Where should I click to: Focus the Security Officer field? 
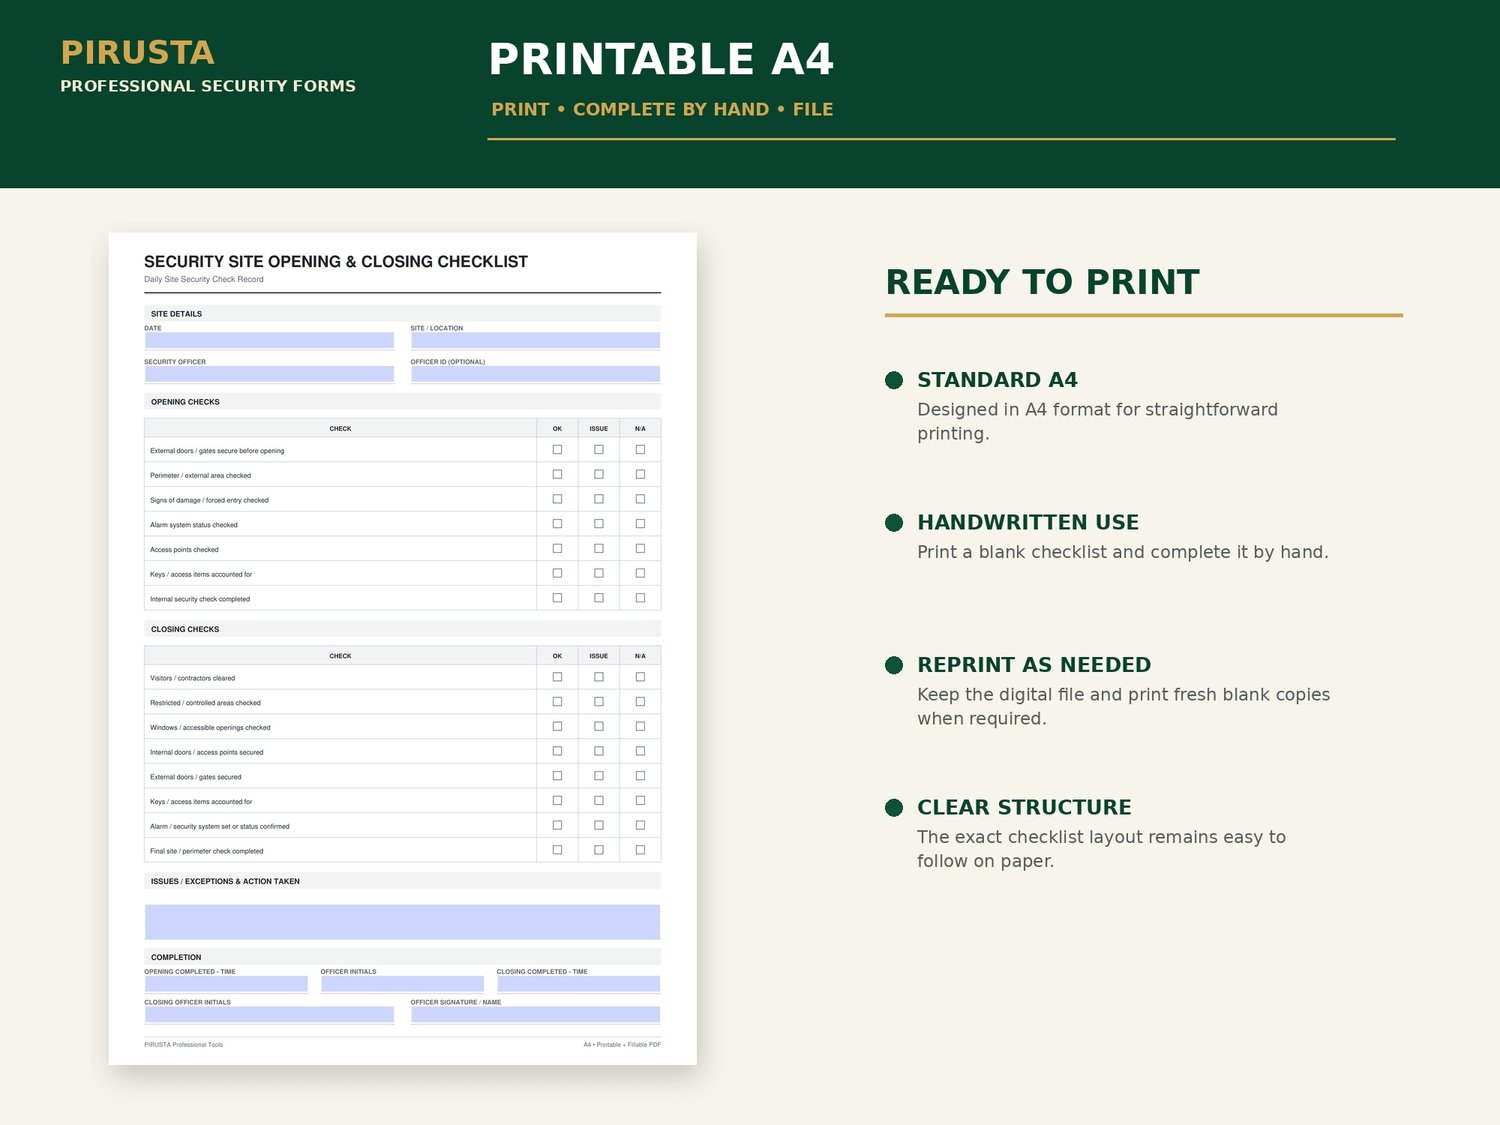coord(269,374)
